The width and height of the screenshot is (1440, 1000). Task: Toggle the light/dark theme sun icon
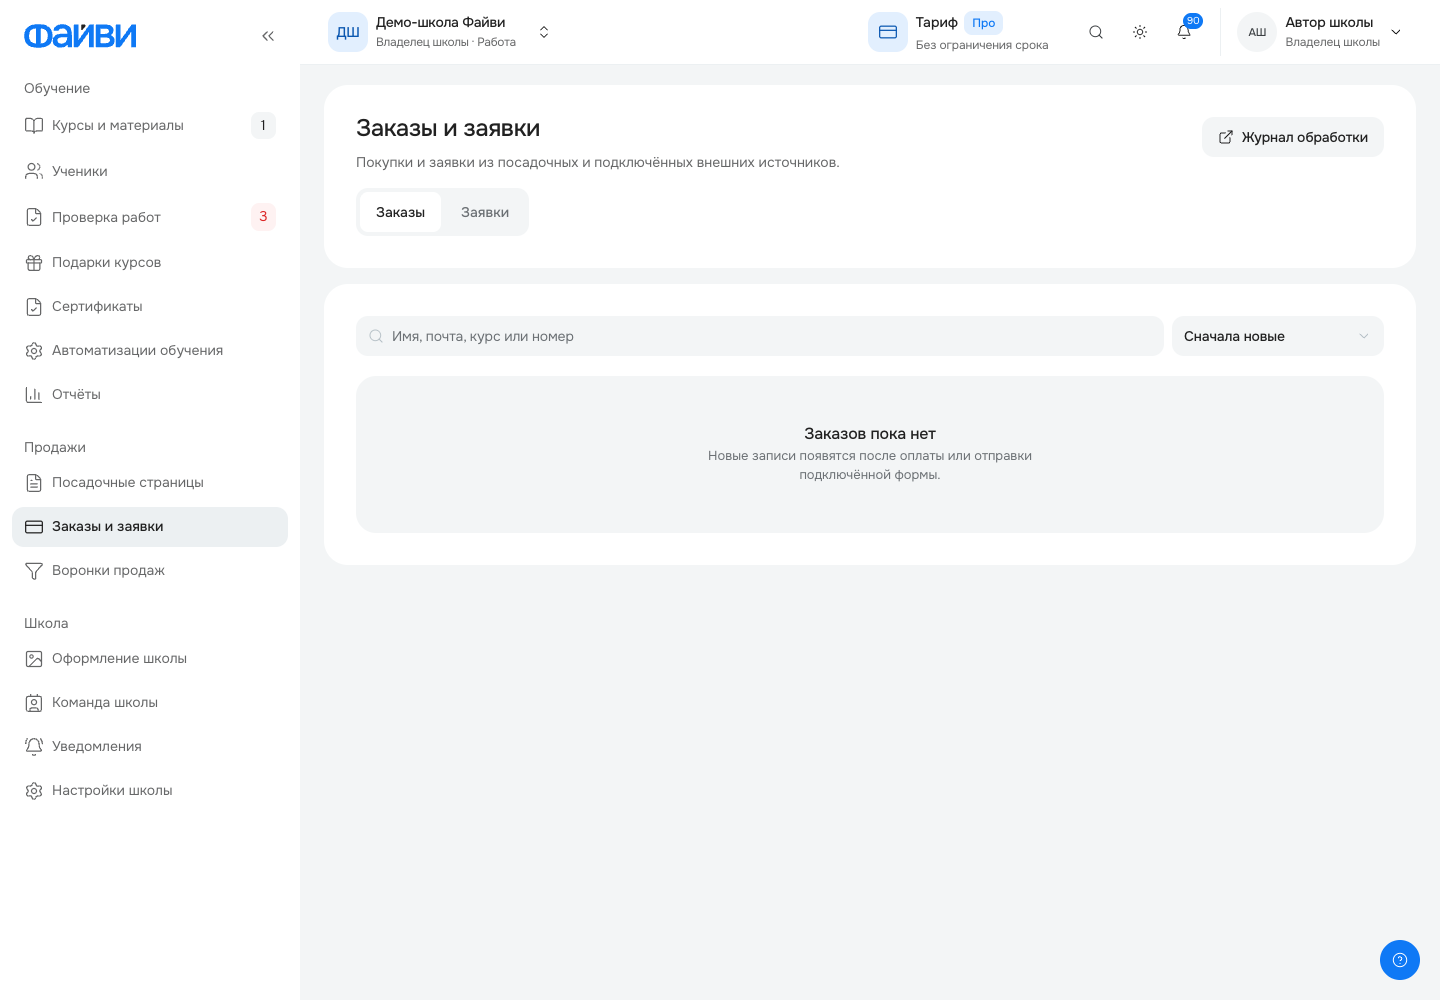pyautogui.click(x=1140, y=32)
